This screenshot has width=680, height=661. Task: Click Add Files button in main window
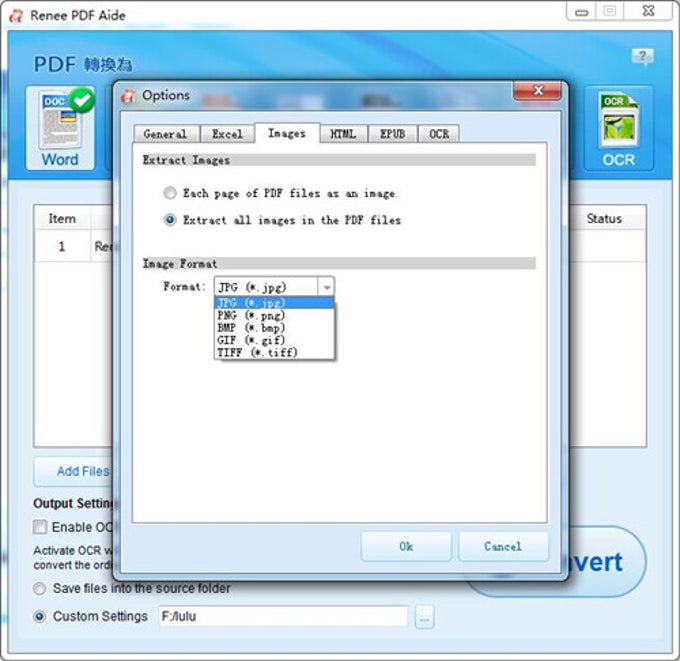click(74, 471)
